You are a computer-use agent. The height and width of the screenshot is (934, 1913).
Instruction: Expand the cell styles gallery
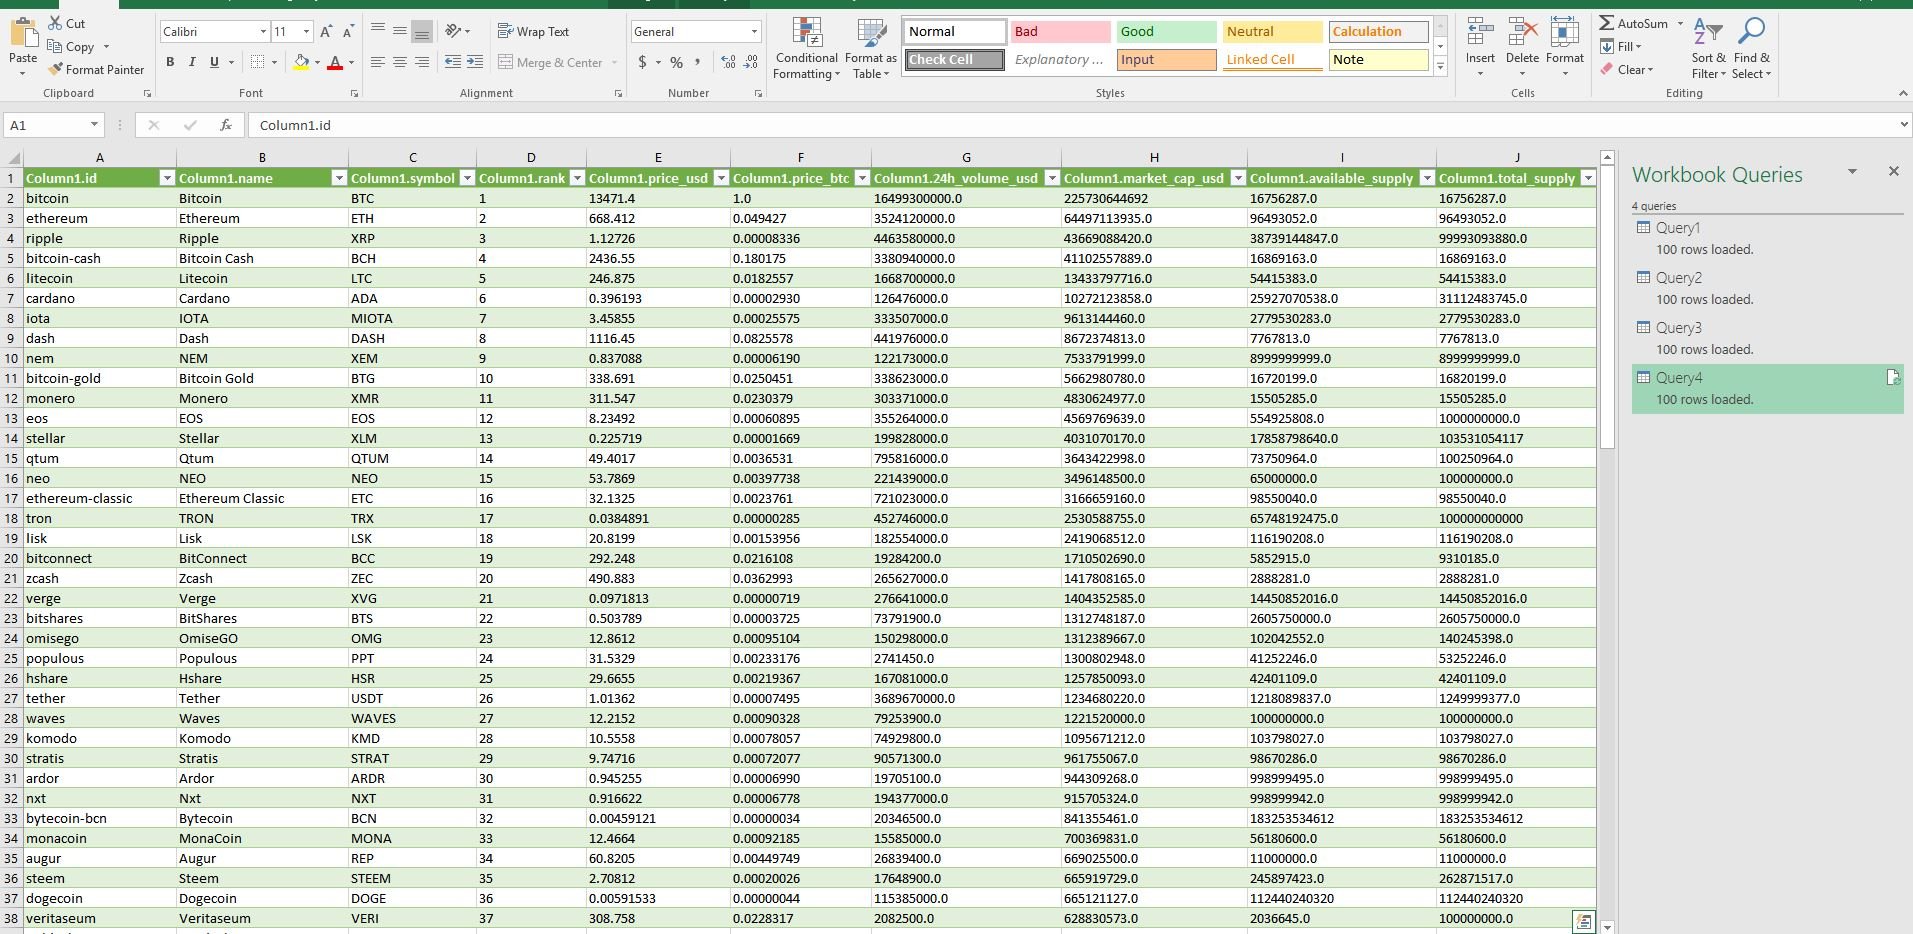(x=1440, y=67)
